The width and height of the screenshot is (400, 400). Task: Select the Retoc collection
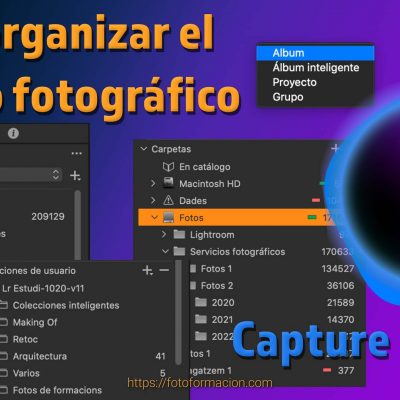[x=25, y=339]
